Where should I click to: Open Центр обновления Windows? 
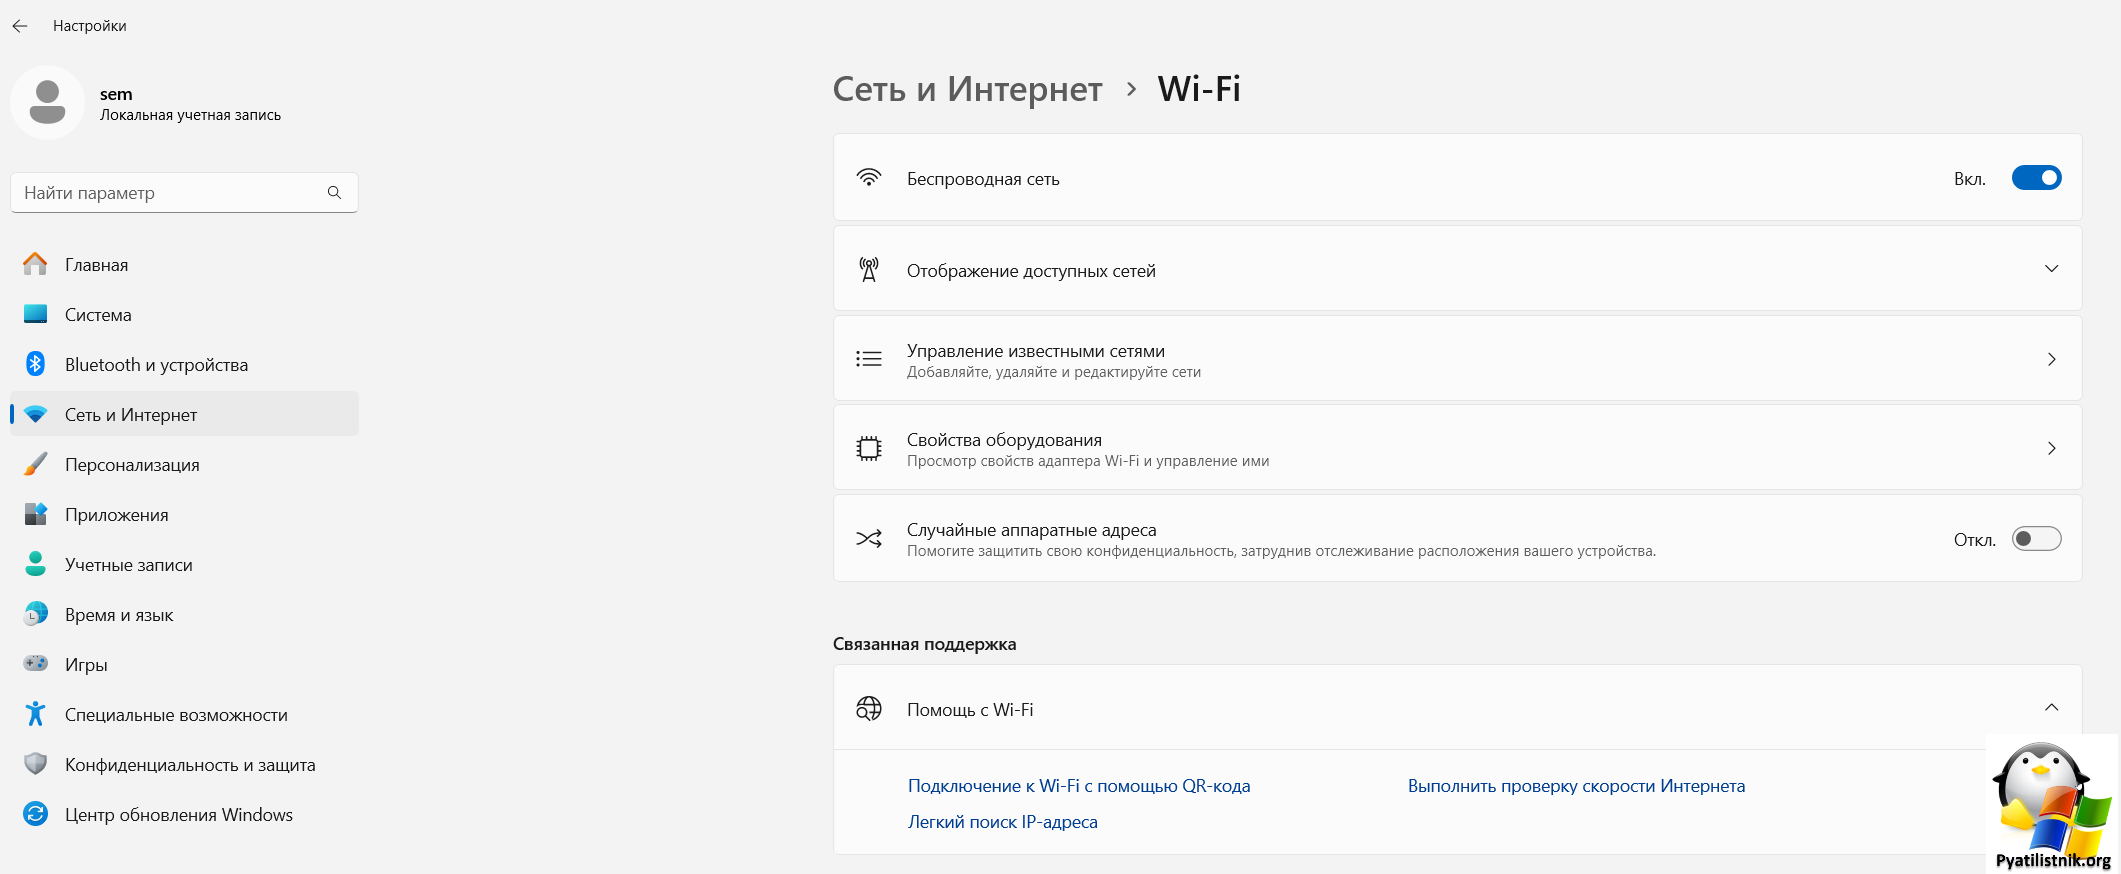point(184,814)
